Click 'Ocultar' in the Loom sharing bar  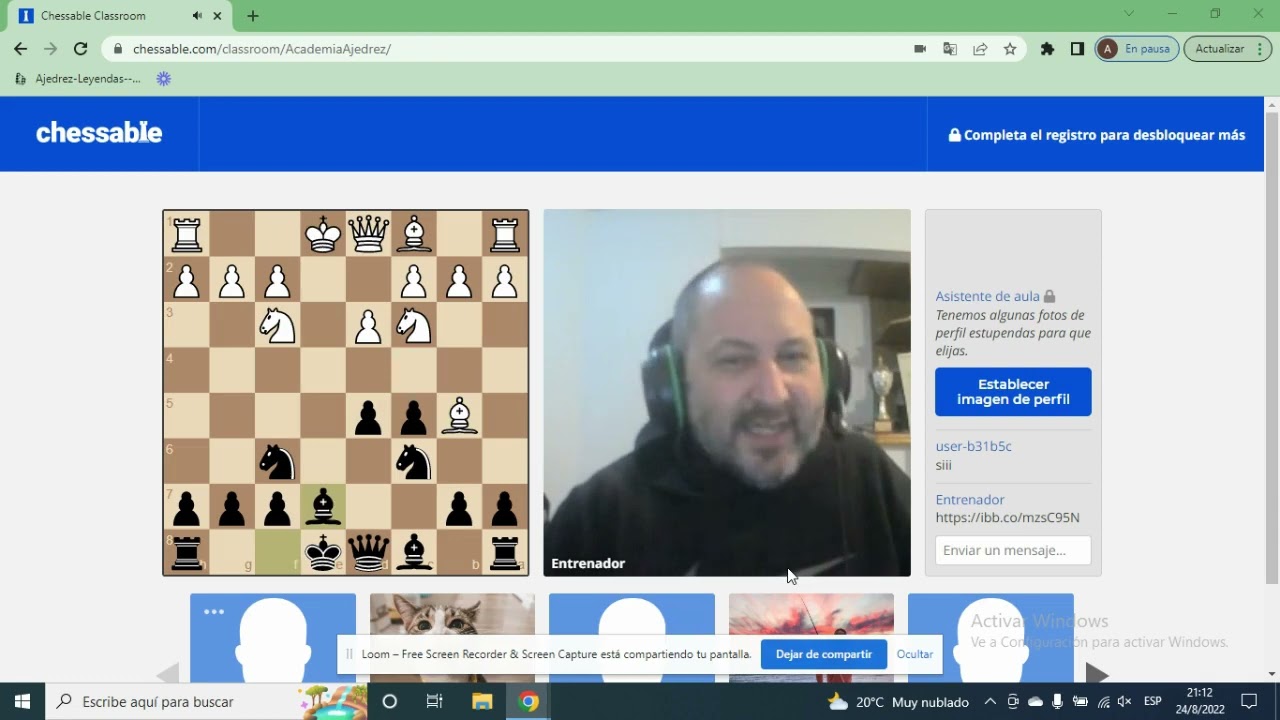point(914,654)
